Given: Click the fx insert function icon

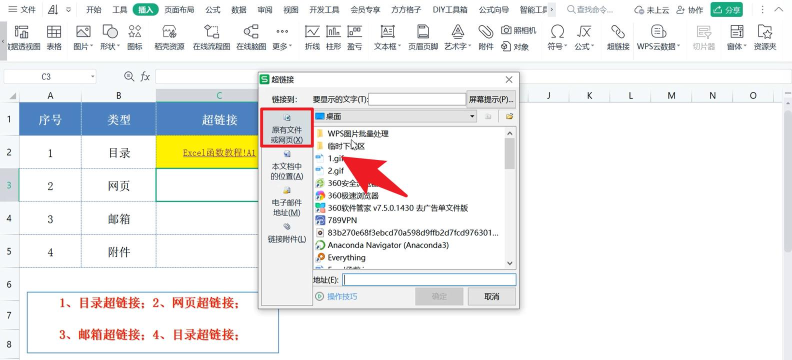Looking at the screenshot, I should [145, 76].
